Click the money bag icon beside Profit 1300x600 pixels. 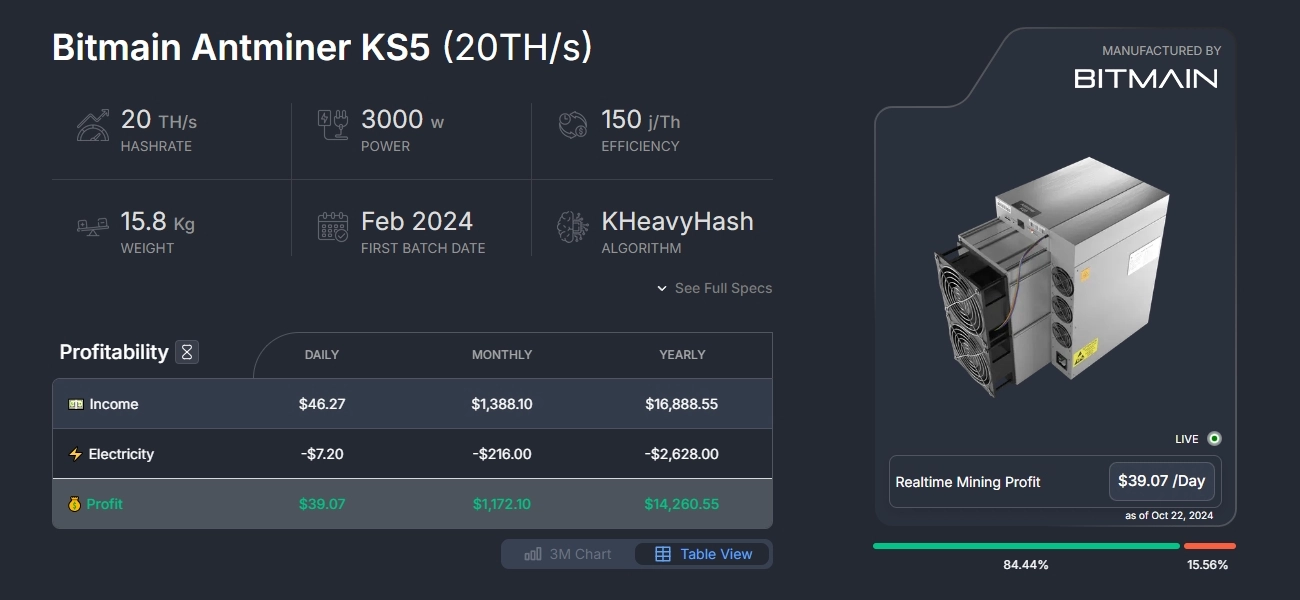[74, 504]
